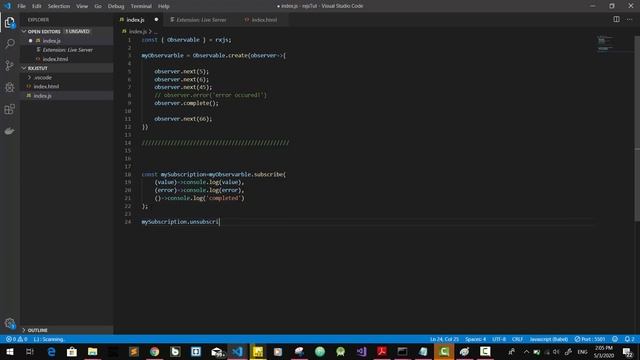Change JavaScript (Babel) language mode
Screen dimensions: 640x360
click(x=549, y=339)
